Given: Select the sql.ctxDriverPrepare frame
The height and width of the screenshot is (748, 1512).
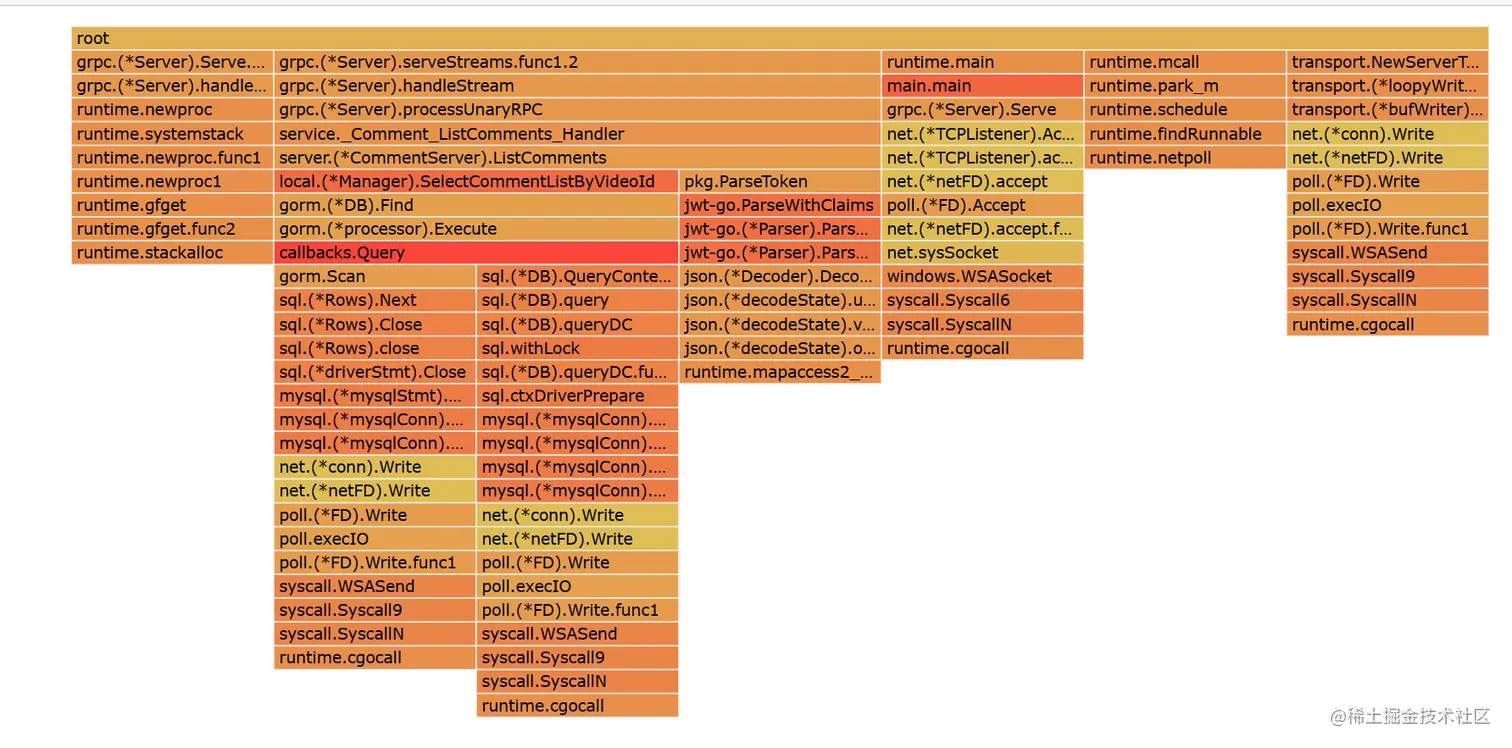Looking at the screenshot, I should click(x=578, y=396).
